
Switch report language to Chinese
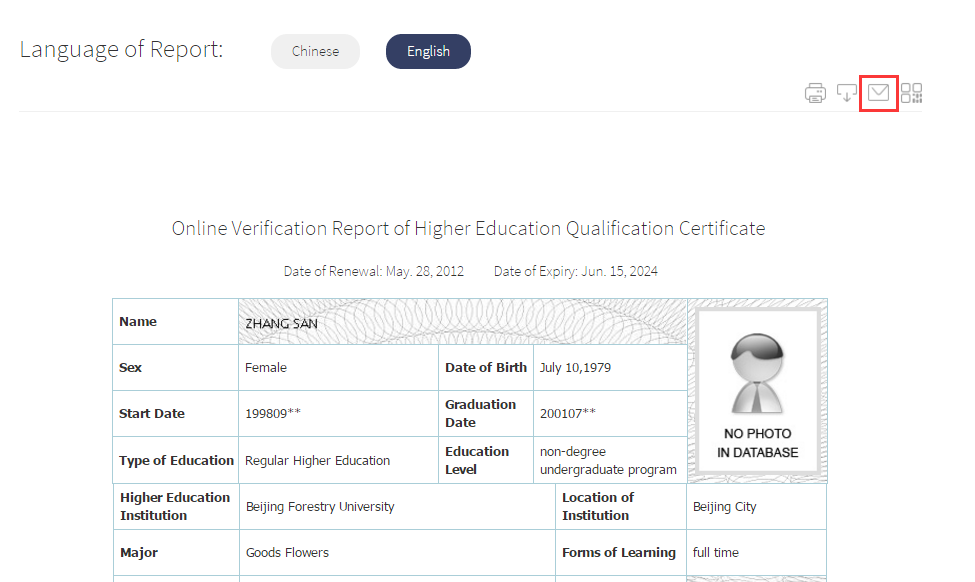(x=315, y=52)
